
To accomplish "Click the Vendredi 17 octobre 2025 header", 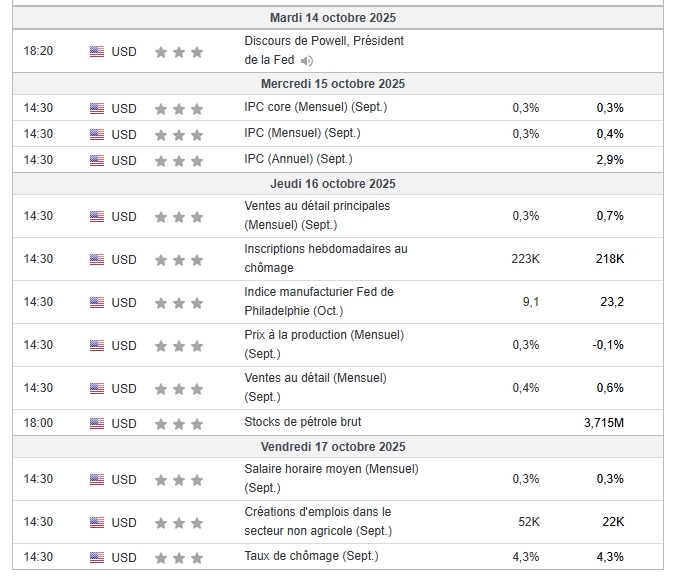I will pos(333,447).
